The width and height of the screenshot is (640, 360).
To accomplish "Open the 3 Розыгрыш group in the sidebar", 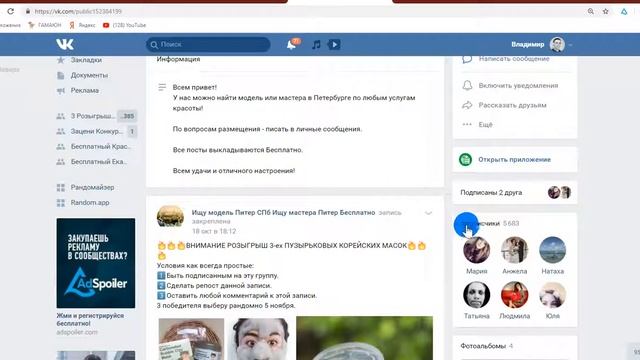I will click(93, 116).
